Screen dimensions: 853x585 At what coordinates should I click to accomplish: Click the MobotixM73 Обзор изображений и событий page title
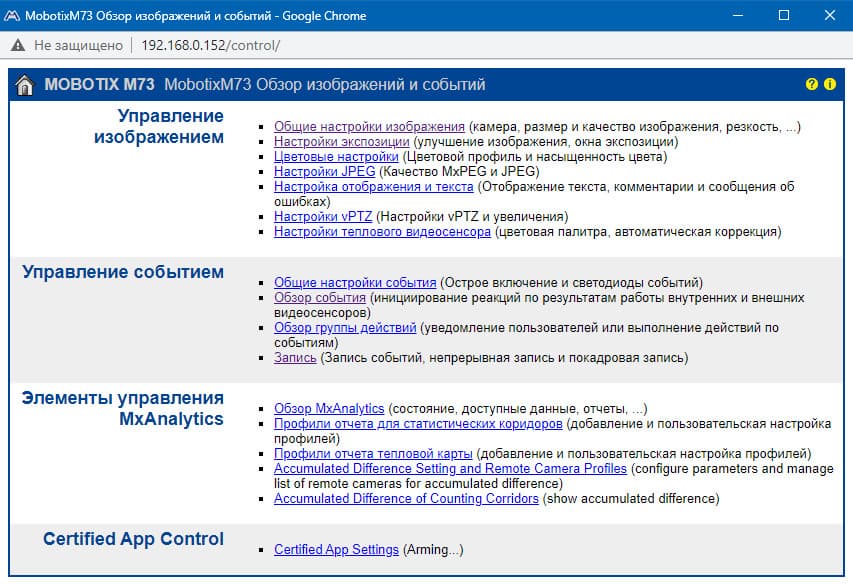pyautogui.click(x=325, y=85)
